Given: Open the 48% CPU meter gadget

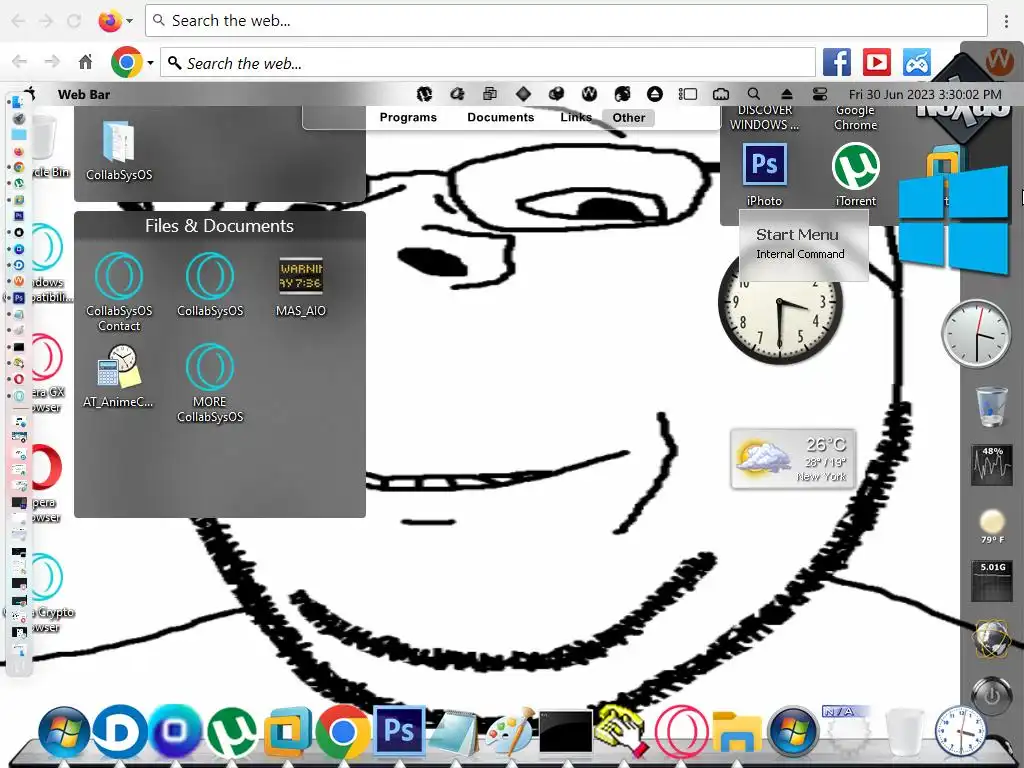Looking at the screenshot, I should (991, 465).
